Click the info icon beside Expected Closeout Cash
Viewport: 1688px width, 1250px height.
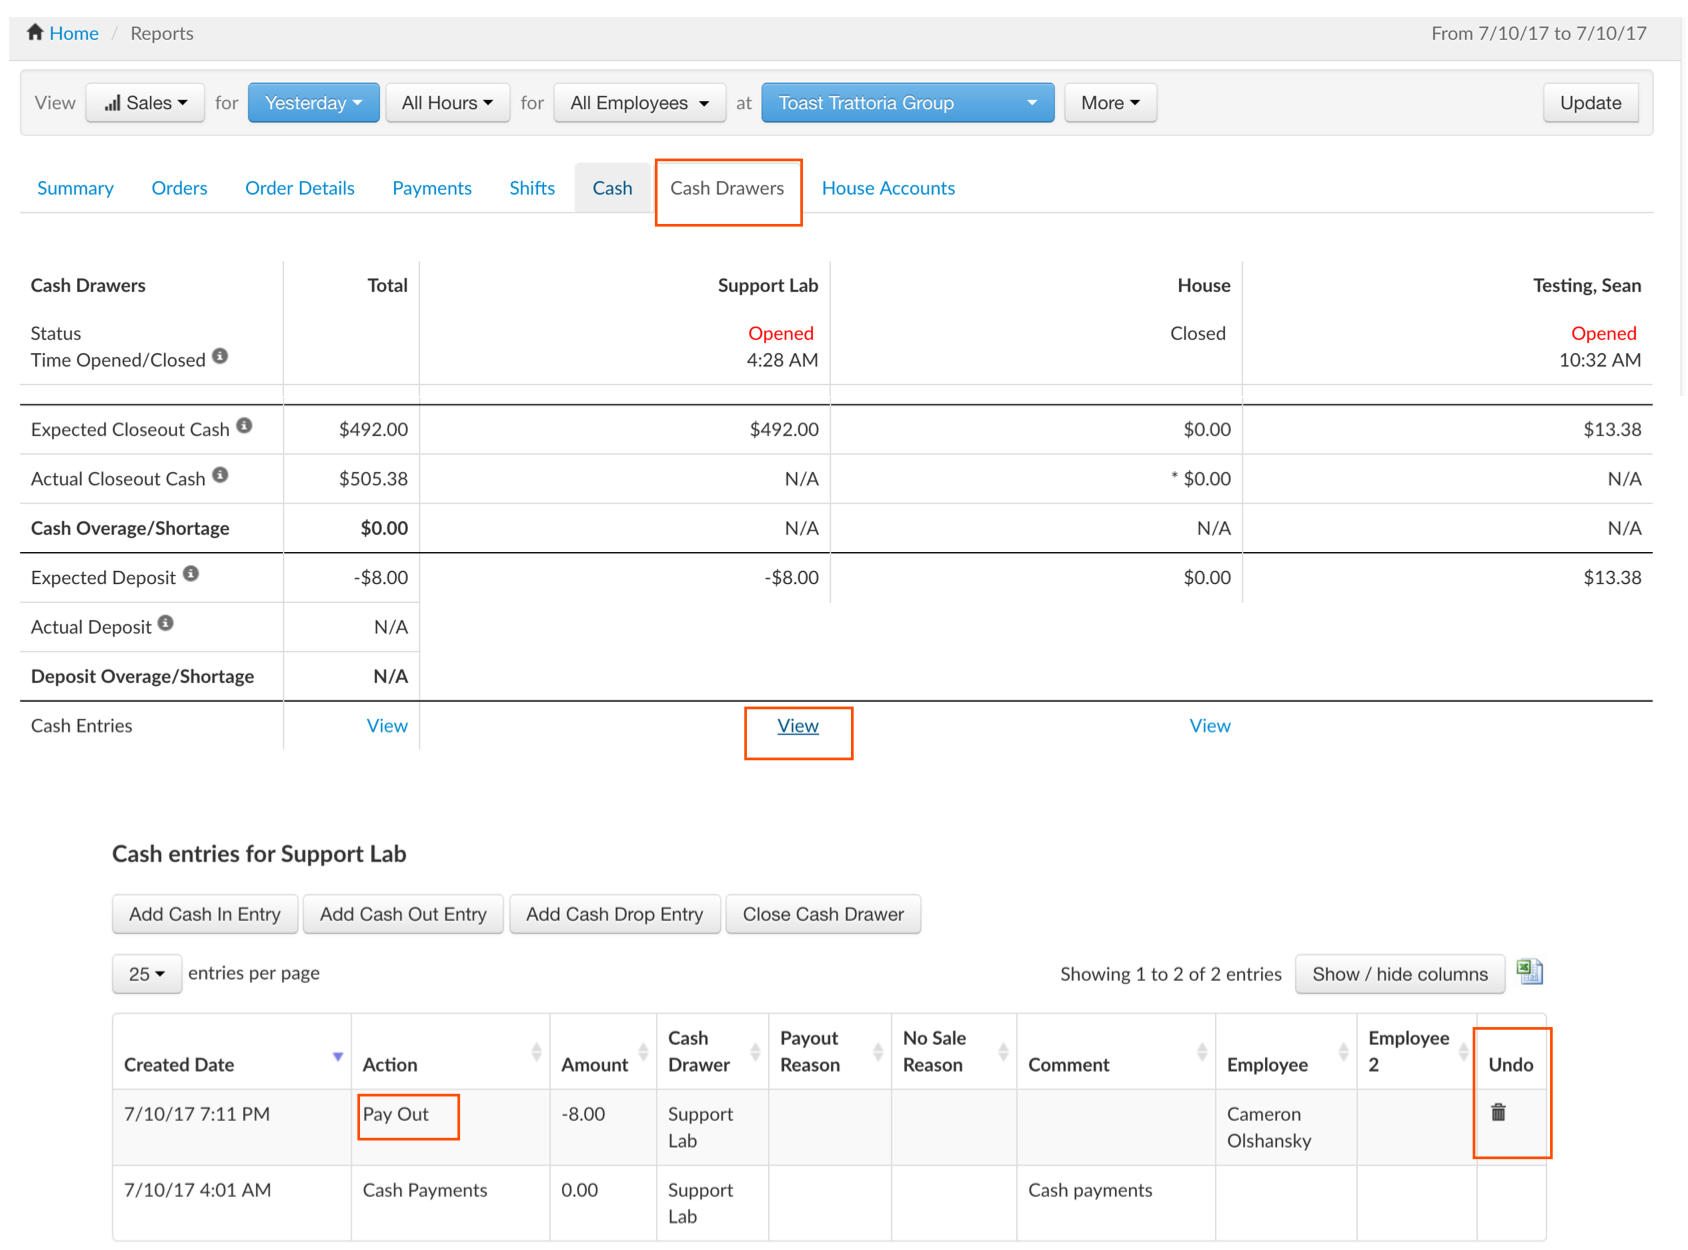coord(244,427)
